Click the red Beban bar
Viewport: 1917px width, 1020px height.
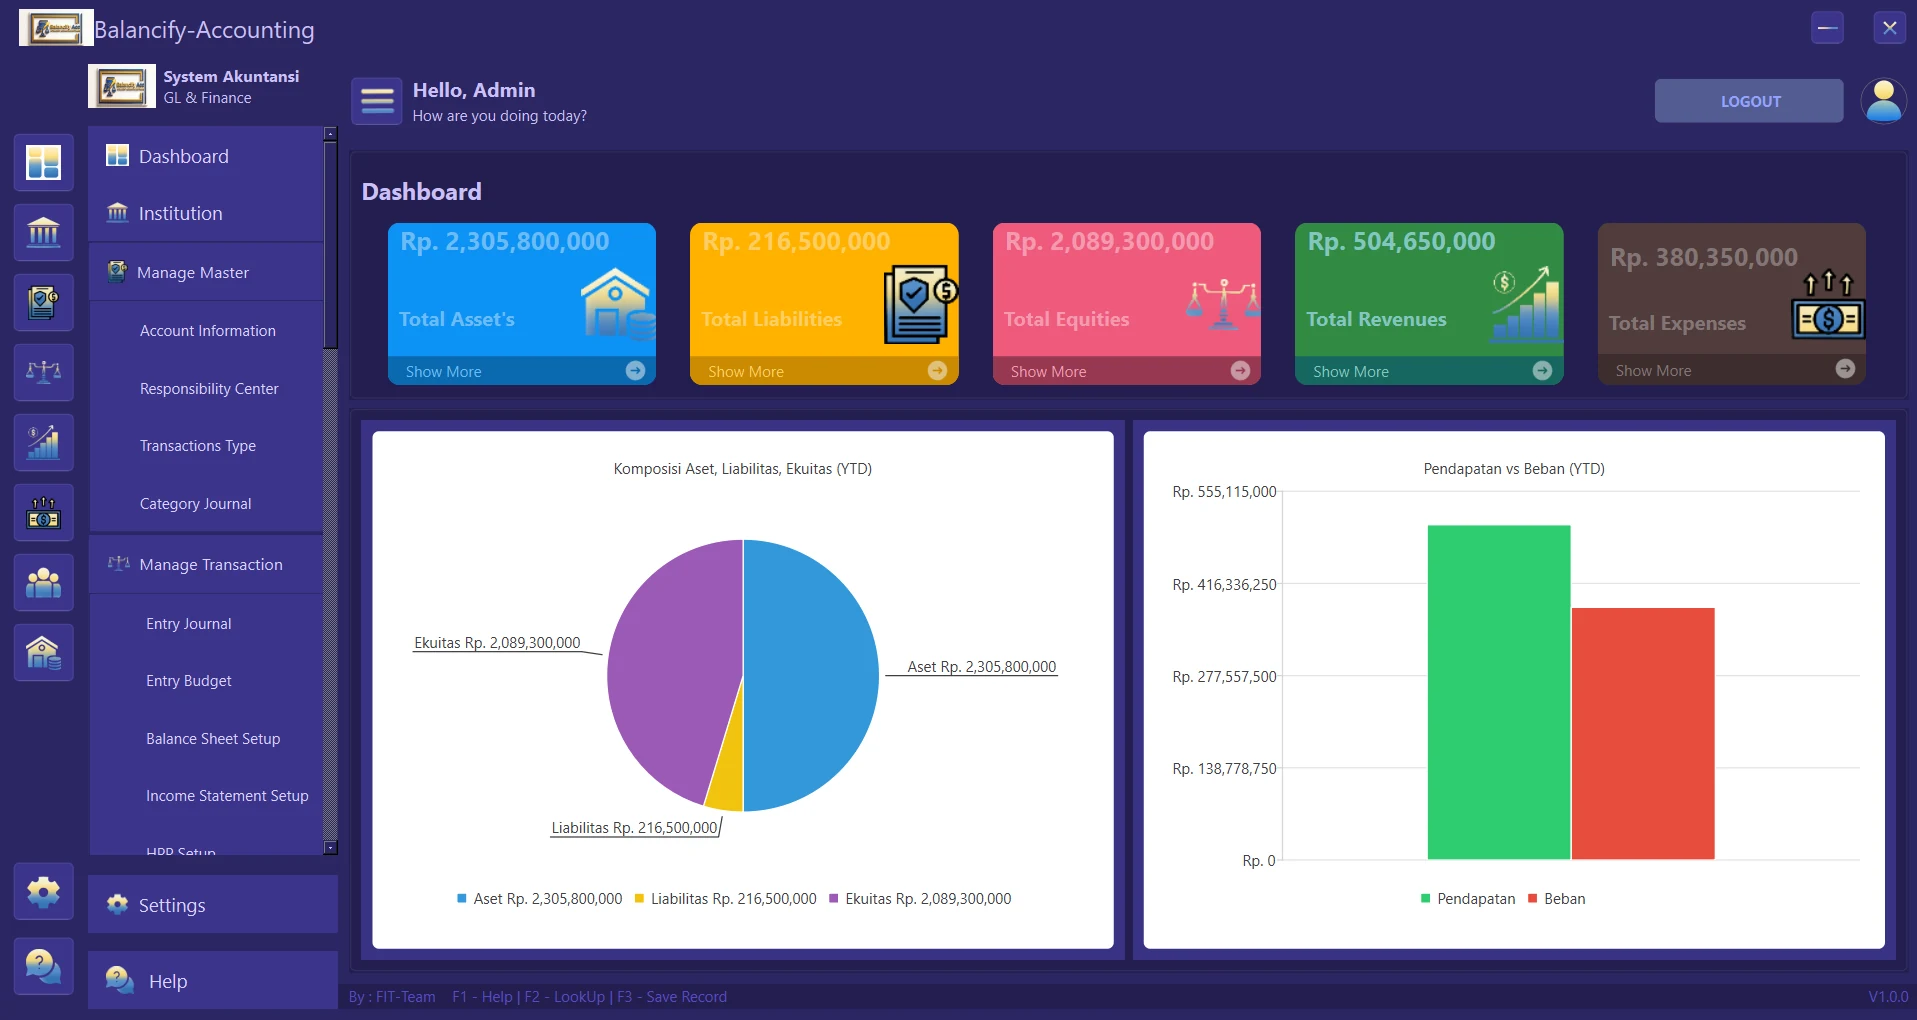click(1643, 733)
